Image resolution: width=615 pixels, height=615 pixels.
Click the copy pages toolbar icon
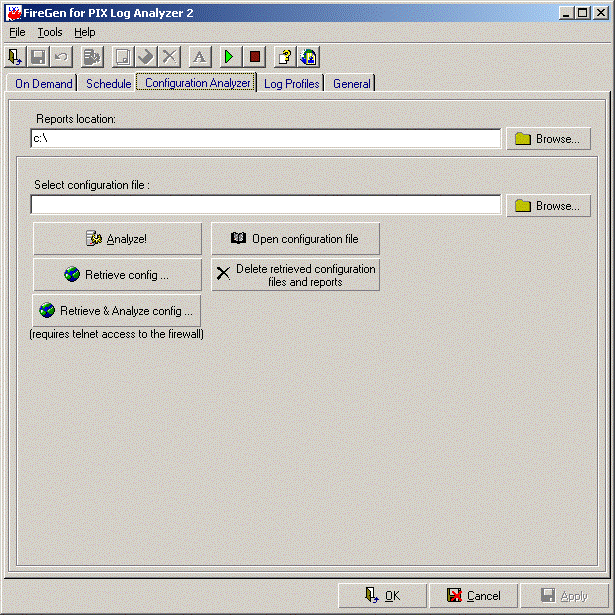[x=123, y=57]
